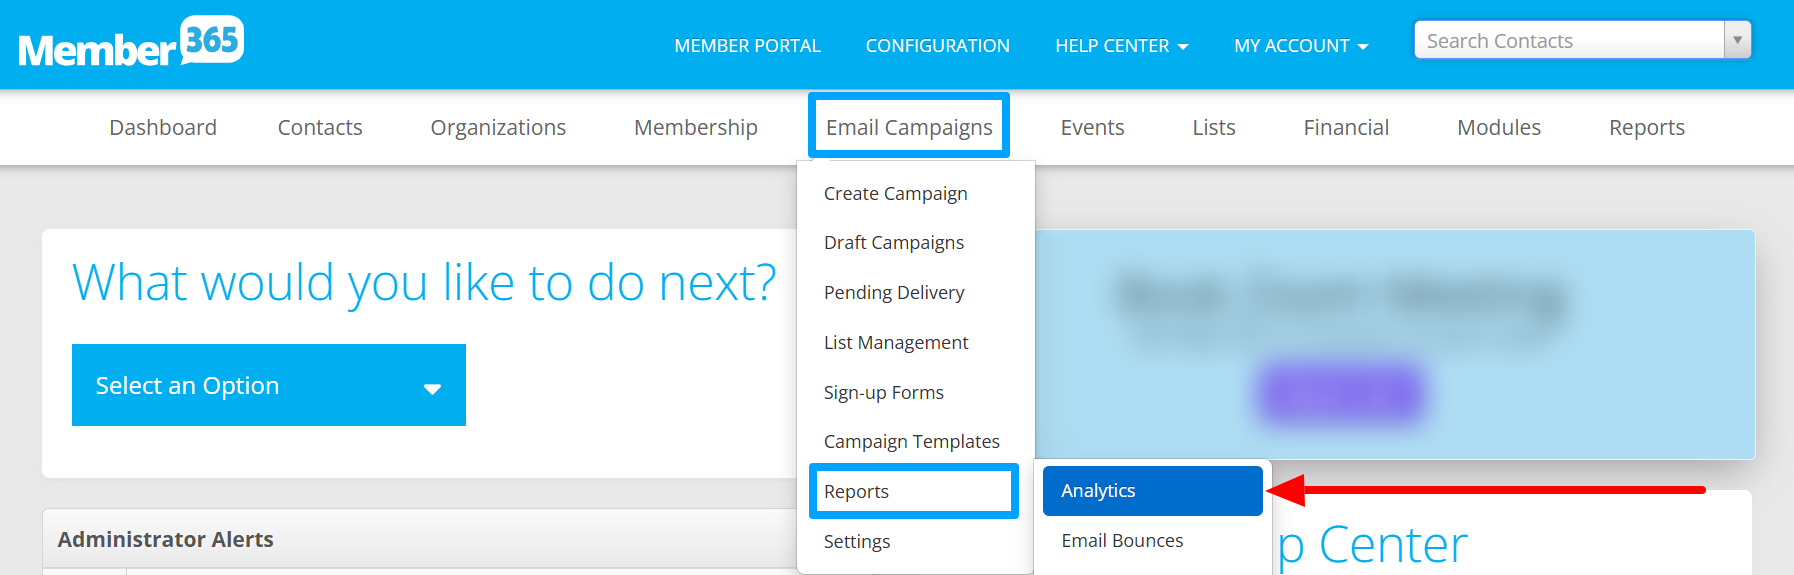The height and width of the screenshot is (575, 1794).
Task: Click the blurred purple banner button
Action: click(1341, 393)
